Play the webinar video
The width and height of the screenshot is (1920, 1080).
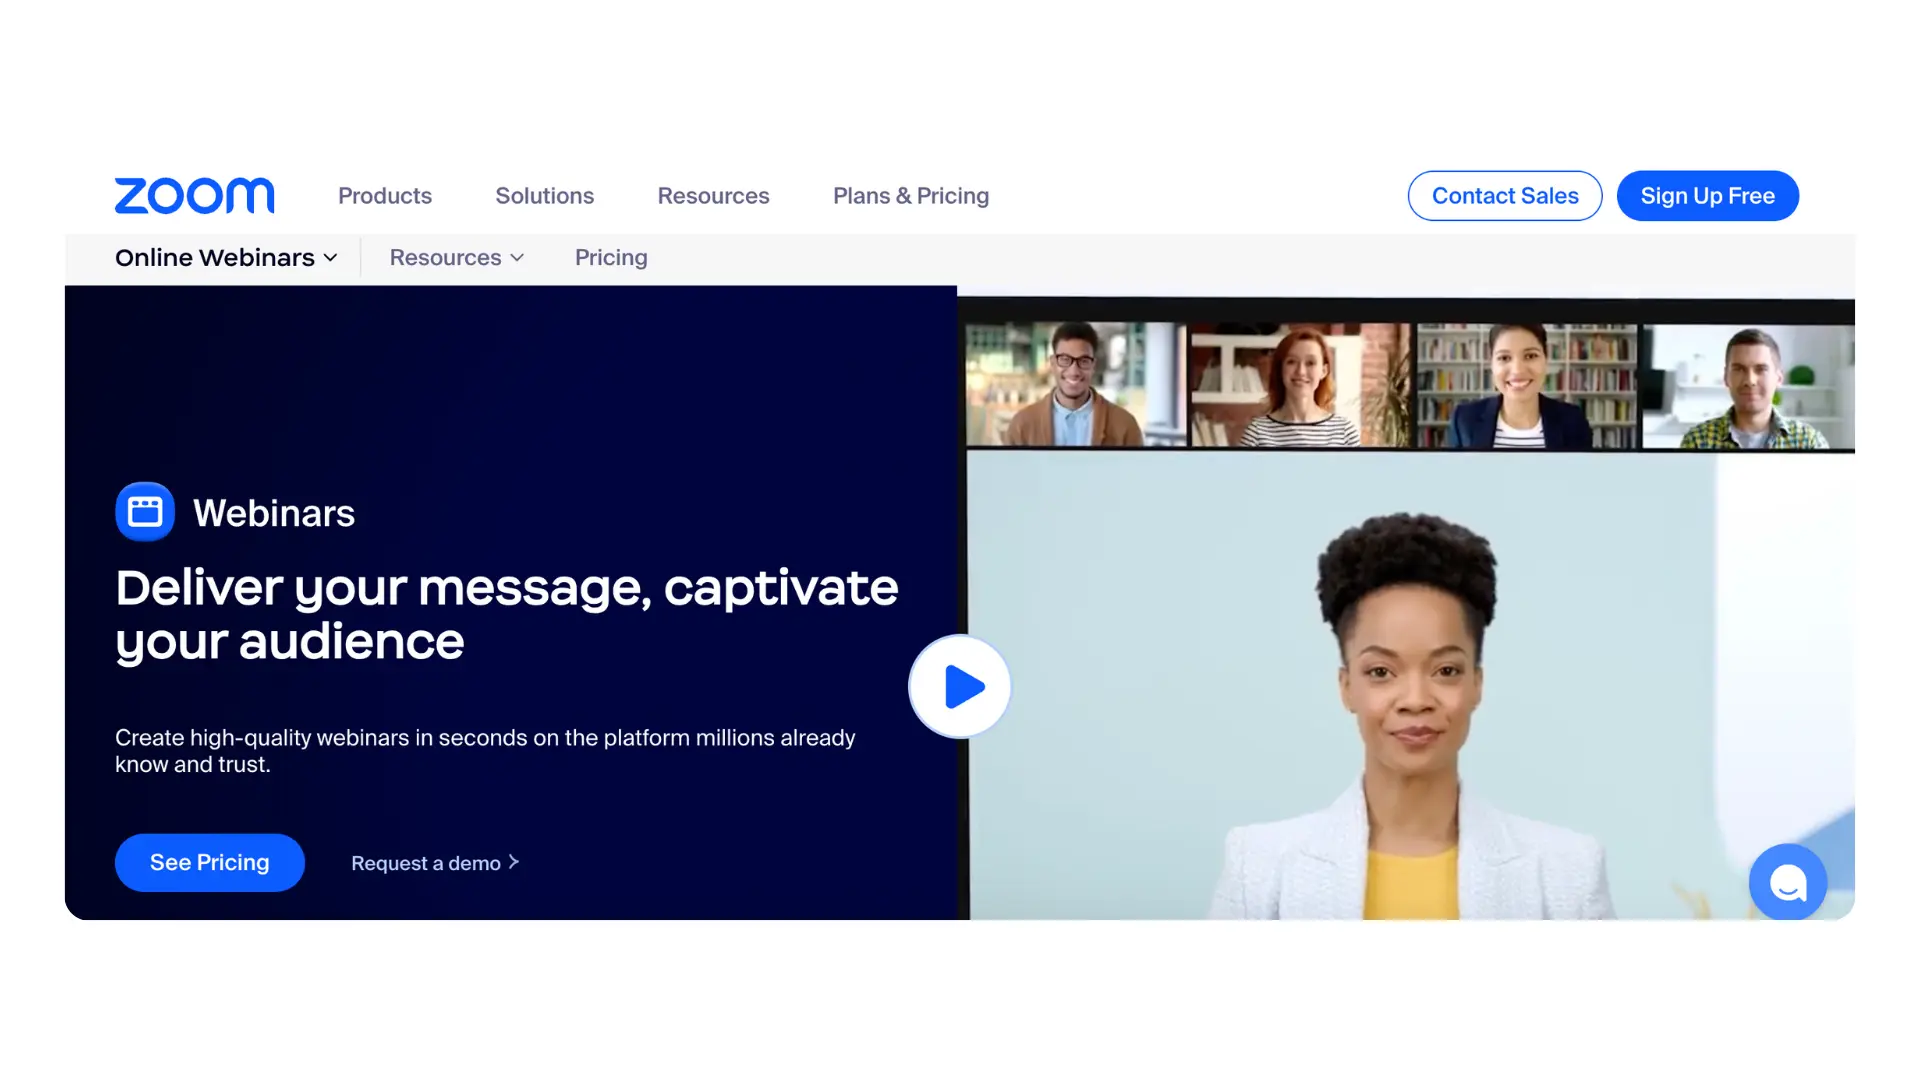[960, 687]
